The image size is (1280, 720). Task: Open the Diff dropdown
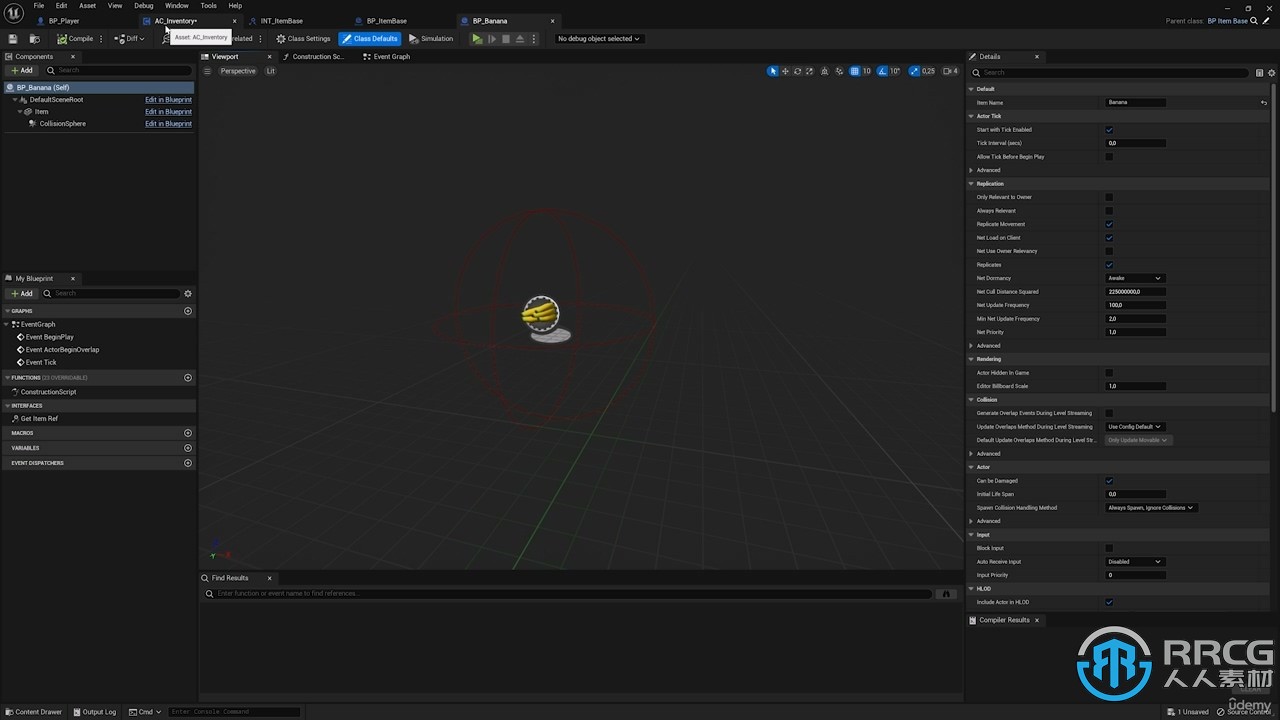(129, 39)
